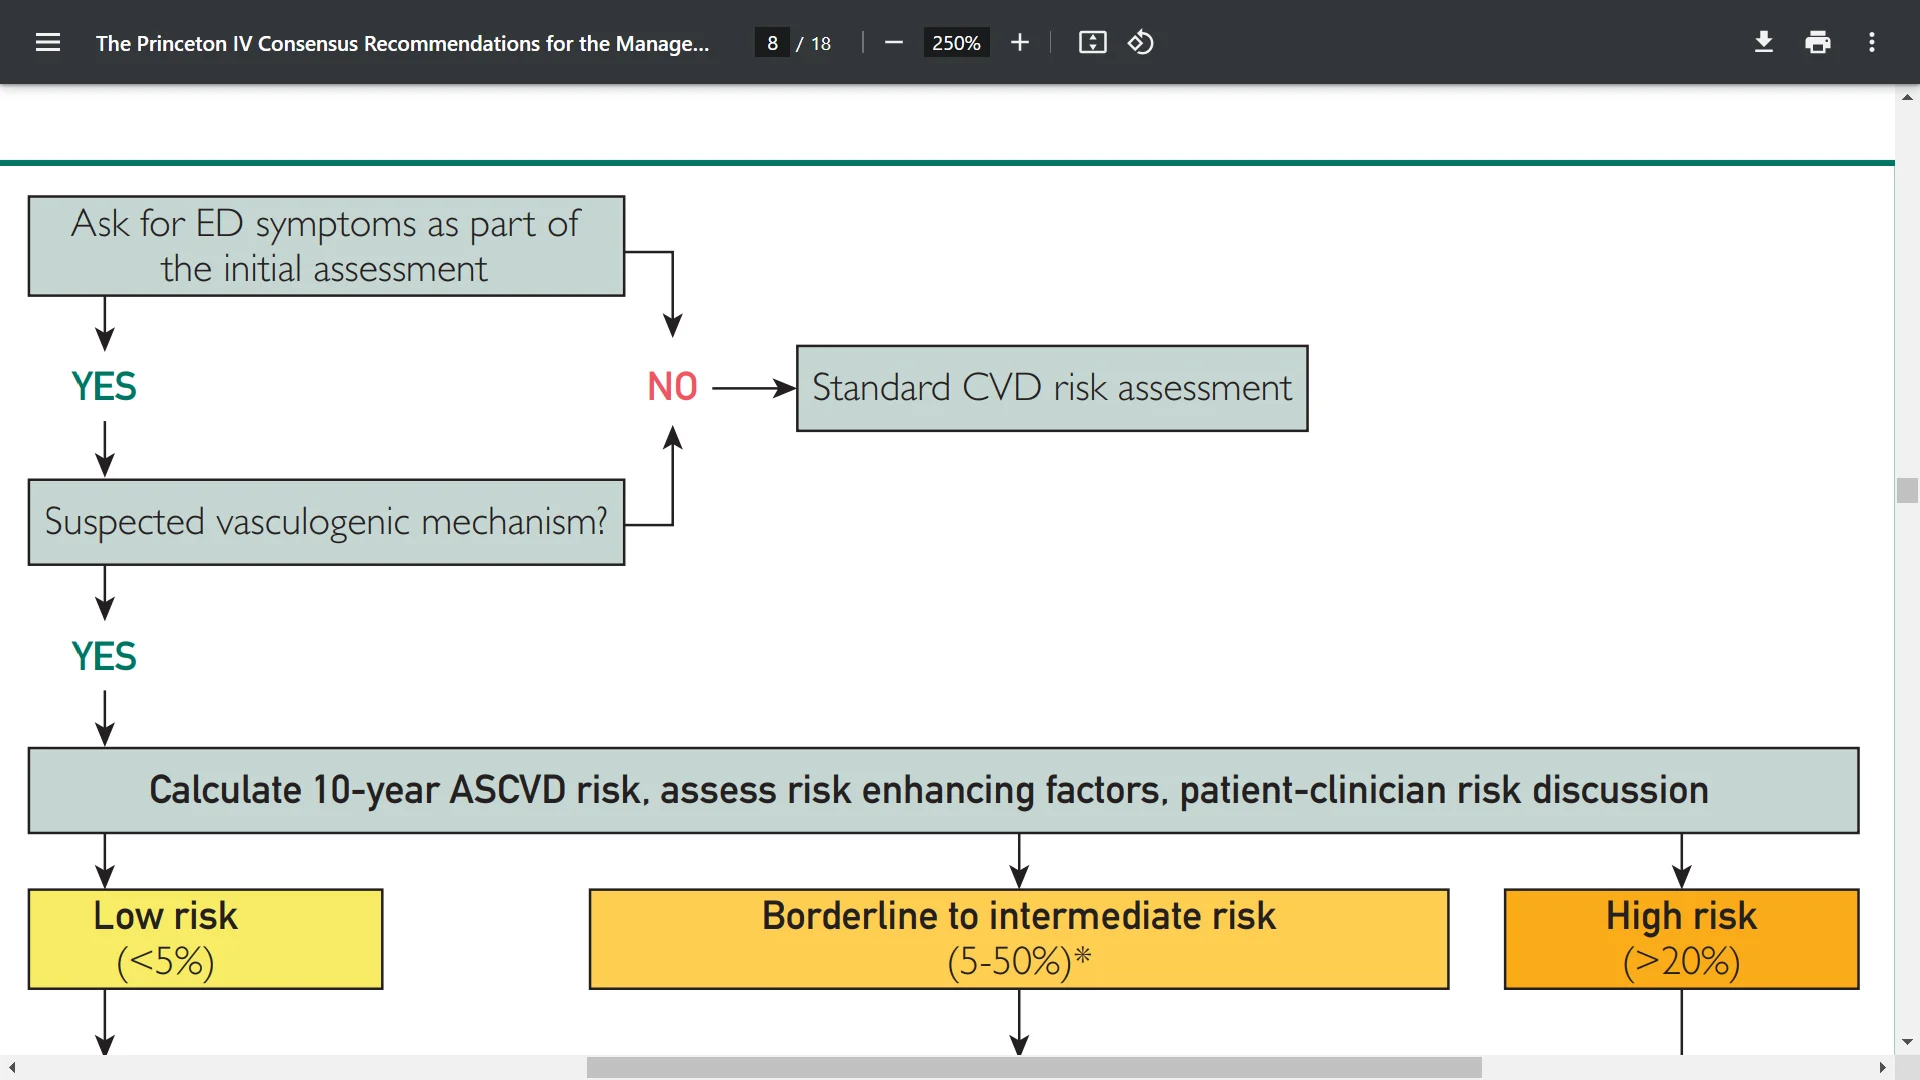
Task: Rotate the document counterclockwise
Action: click(1141, 43)
